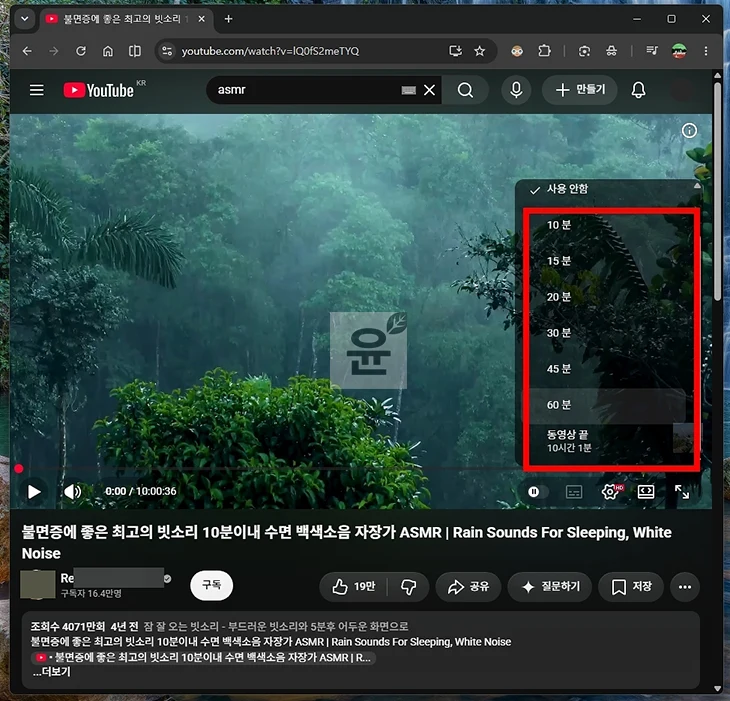Enter fullscreen mode
This screenshot has height=701, width=730.
682,492
